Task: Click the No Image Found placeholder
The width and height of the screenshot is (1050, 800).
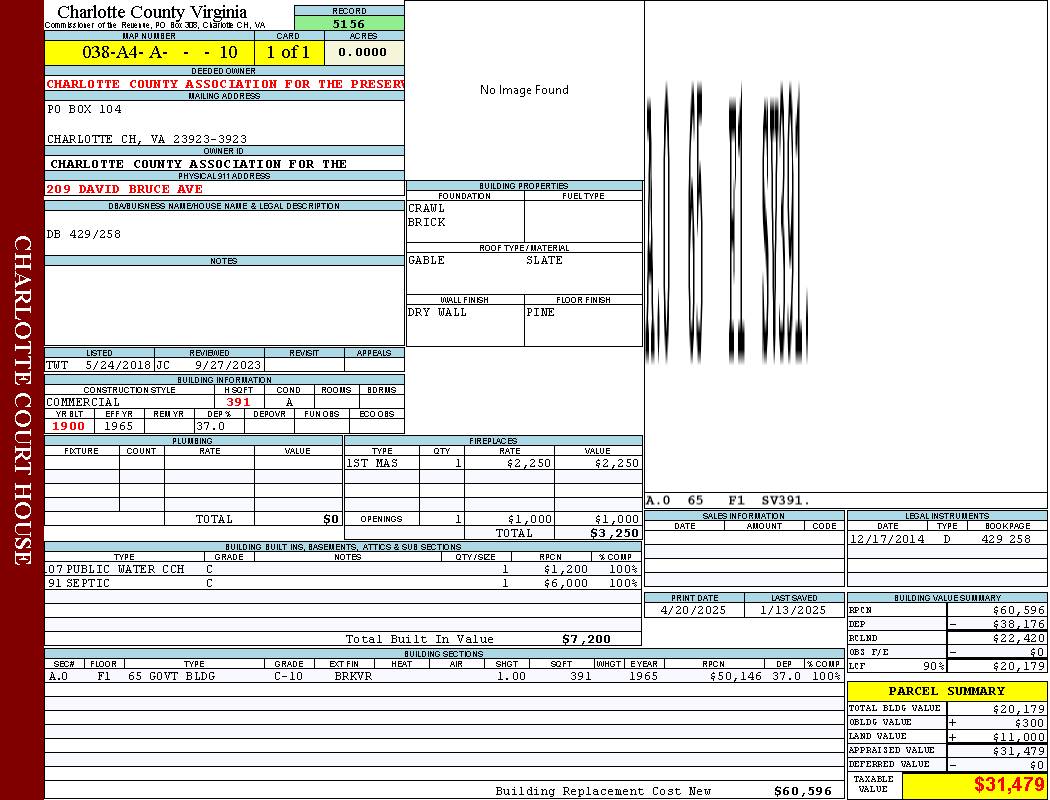Action: coord(524,90)
